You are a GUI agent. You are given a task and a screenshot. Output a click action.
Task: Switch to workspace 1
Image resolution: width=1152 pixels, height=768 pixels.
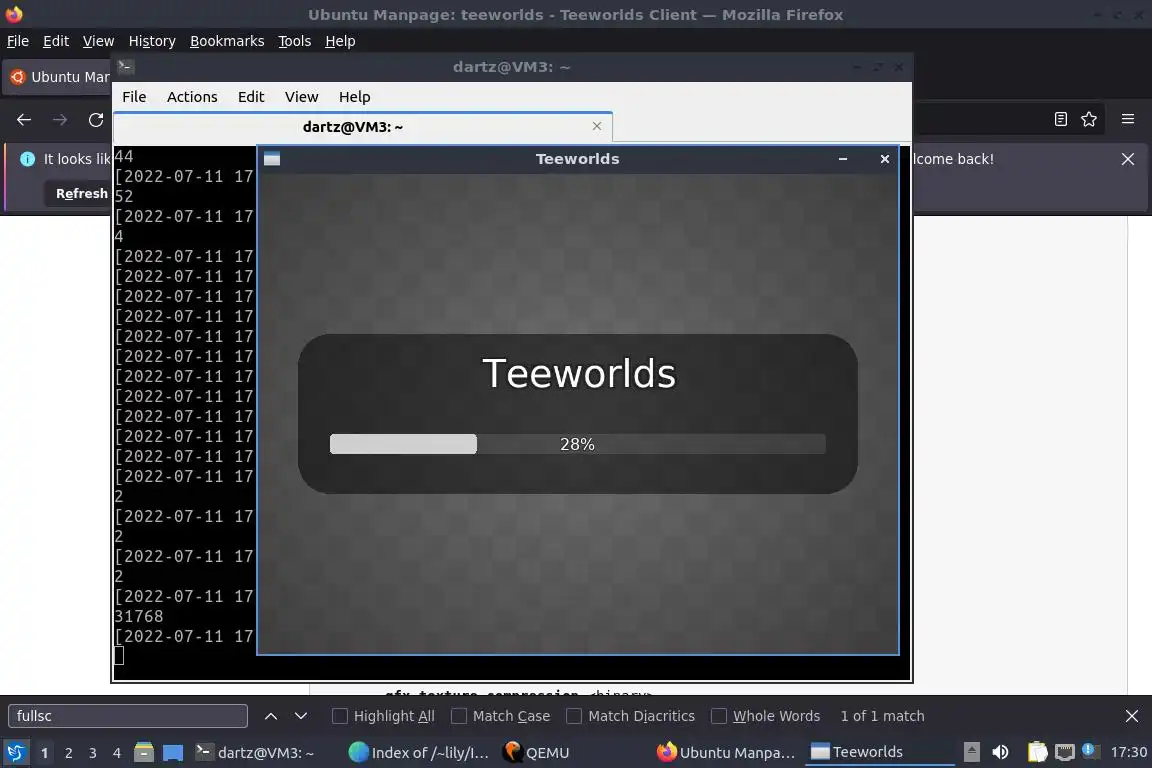(x=45, y=753)
